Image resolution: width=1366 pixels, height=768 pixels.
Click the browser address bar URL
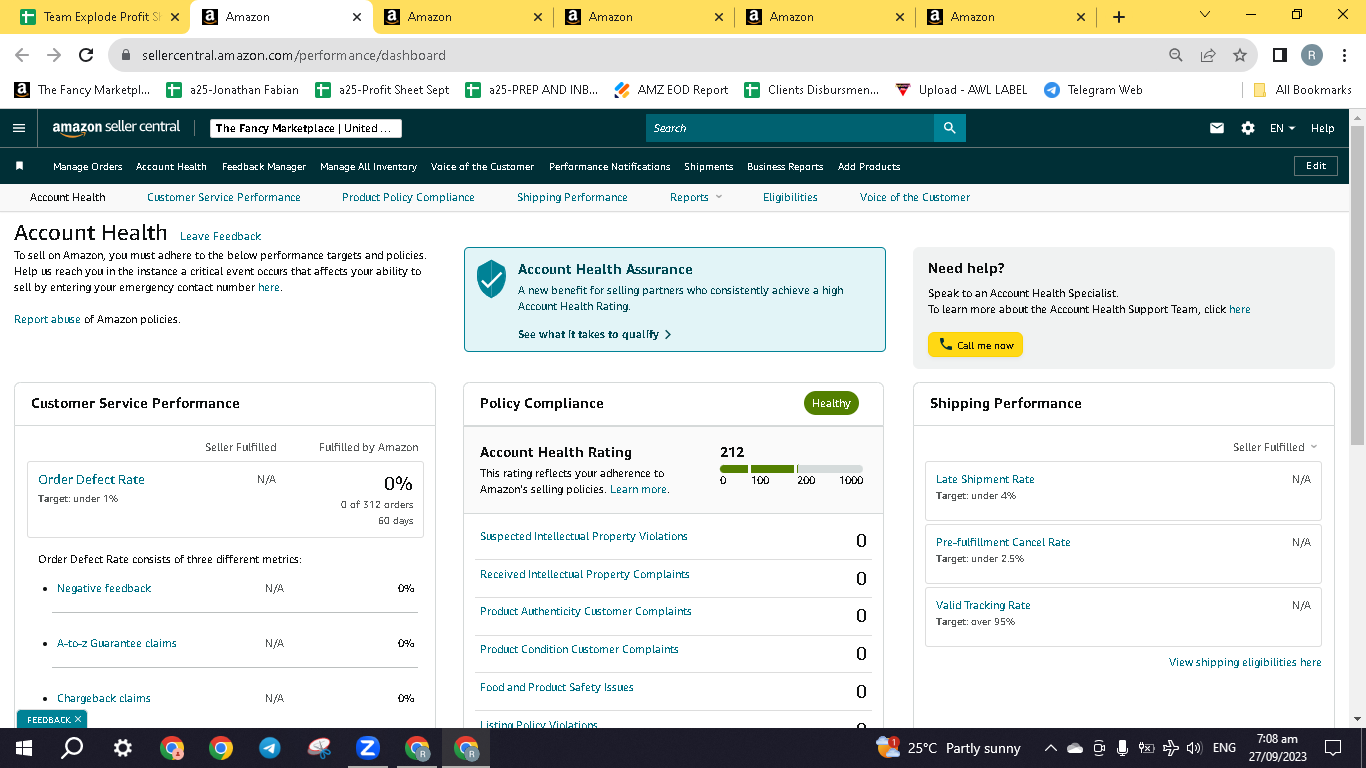[294, 55]
